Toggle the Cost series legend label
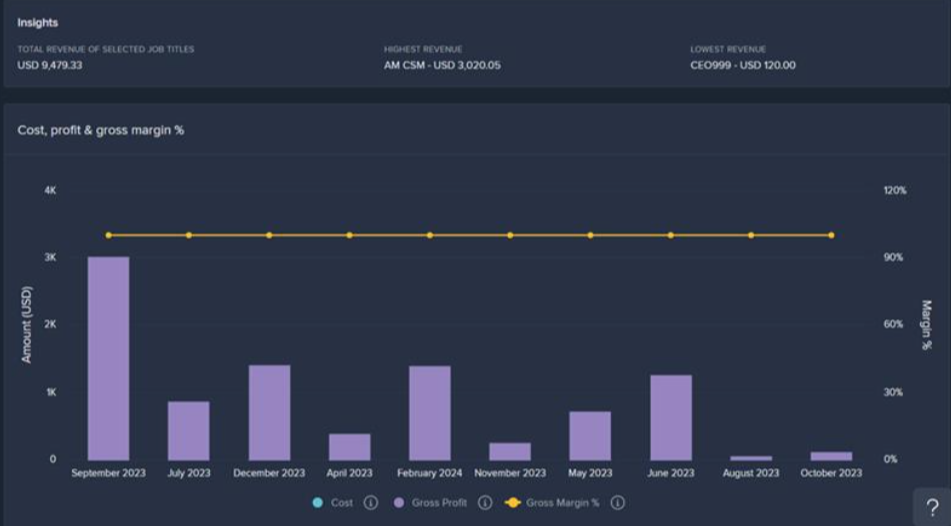This screenshot has width=951, height=526. tap(342, 503)
